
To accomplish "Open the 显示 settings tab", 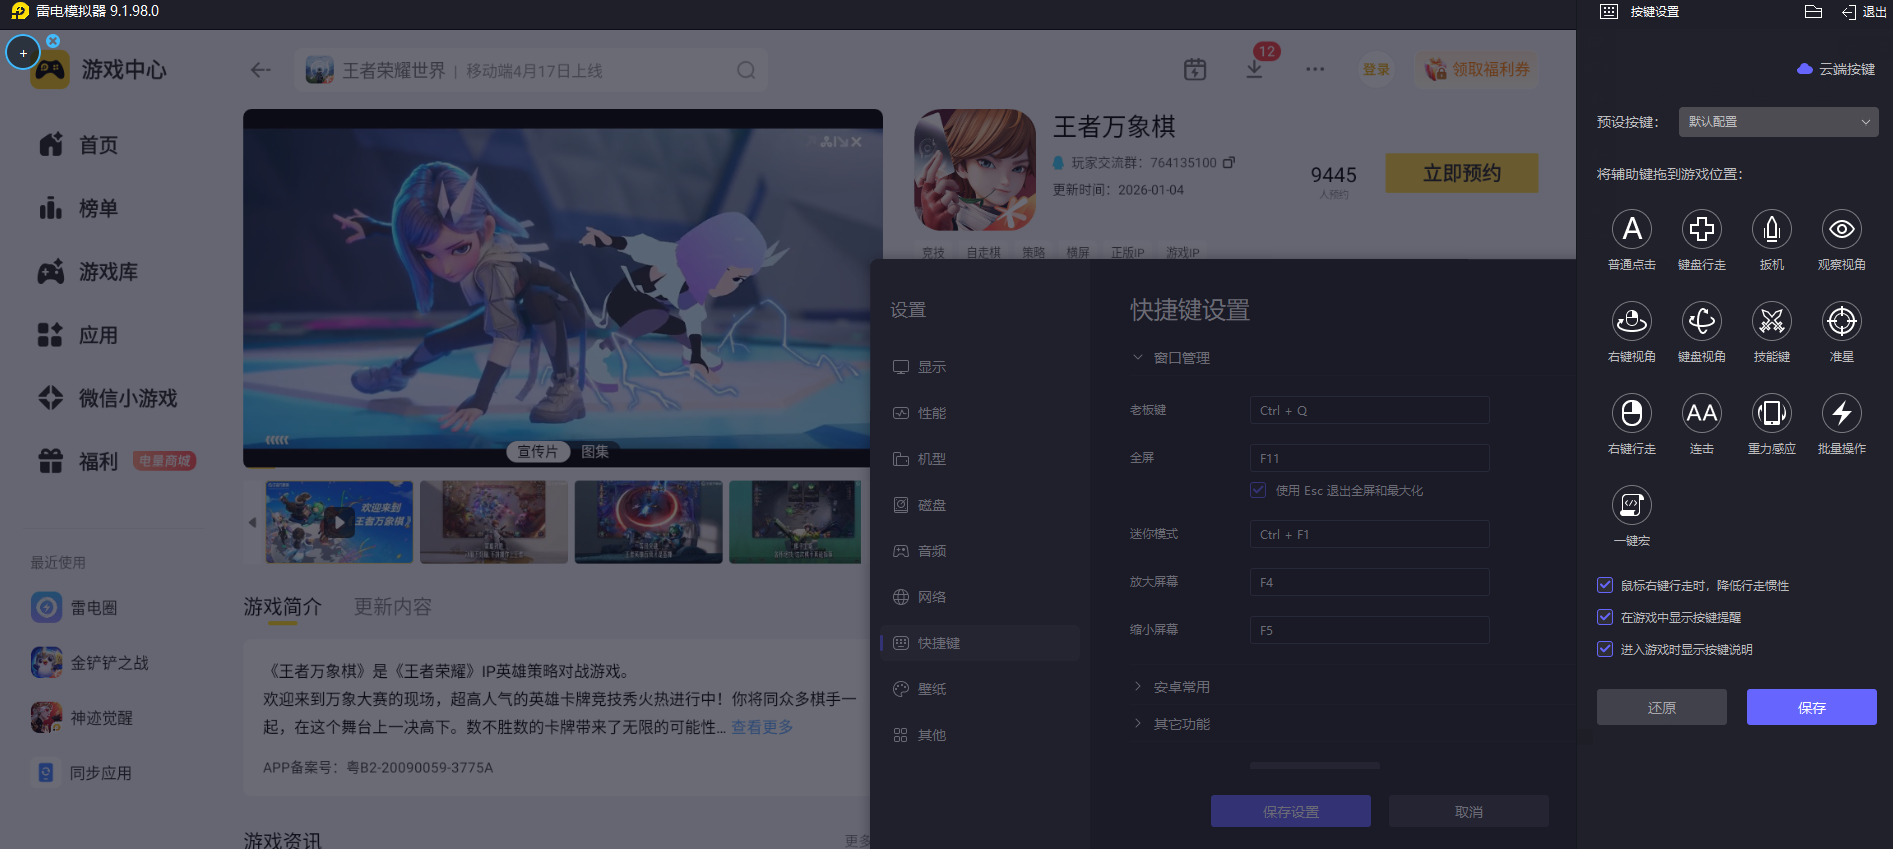I will [x=980, y=367].
